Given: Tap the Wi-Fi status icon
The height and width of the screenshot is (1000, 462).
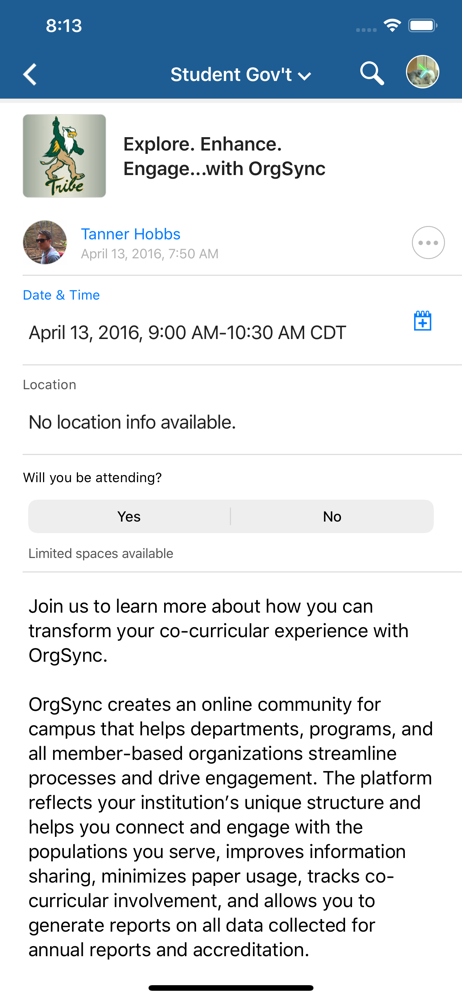Looking at the screenshot, I should [392, 26].
